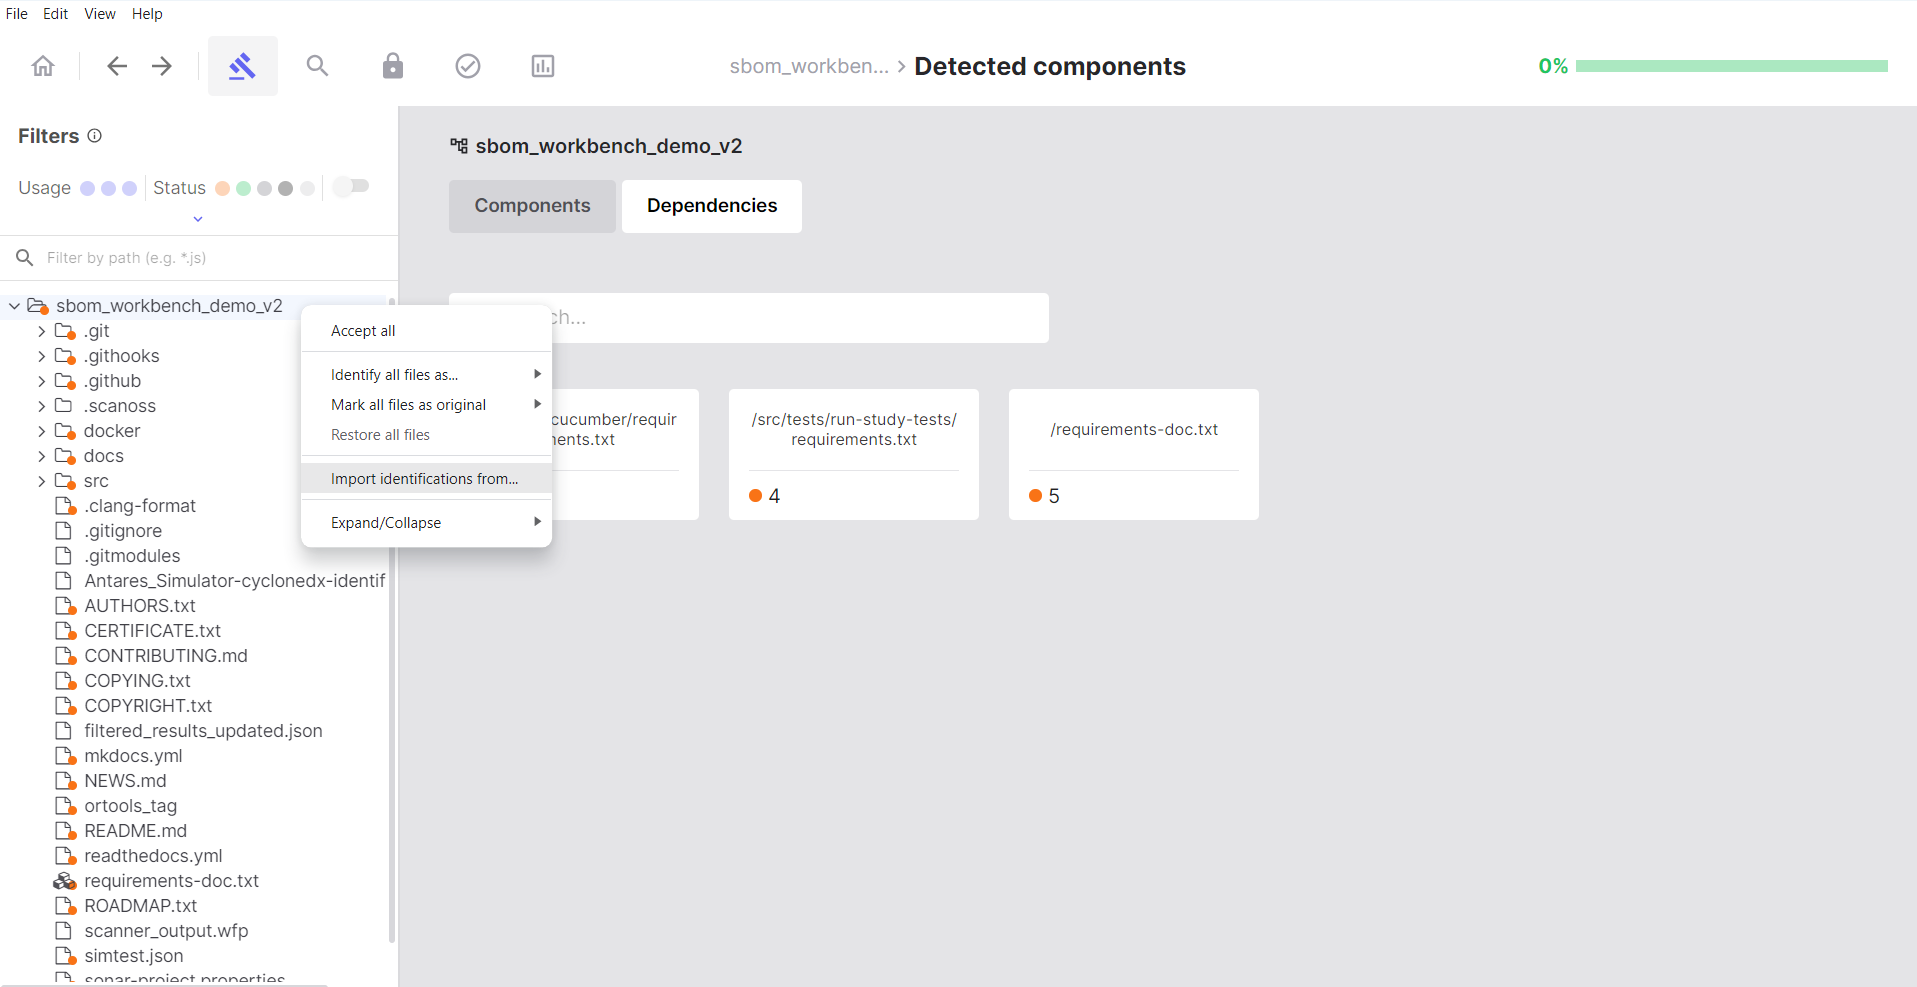Navigate forward with the right arrow
The height and width of the screenshot is (987, 1917).
(x=162, y=66)
